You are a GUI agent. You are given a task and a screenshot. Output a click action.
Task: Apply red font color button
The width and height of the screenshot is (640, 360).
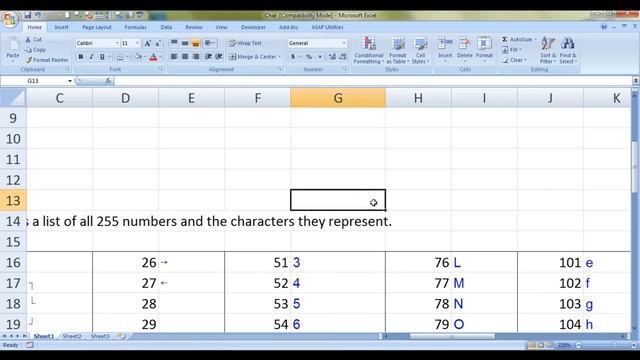tap(153, 57)
